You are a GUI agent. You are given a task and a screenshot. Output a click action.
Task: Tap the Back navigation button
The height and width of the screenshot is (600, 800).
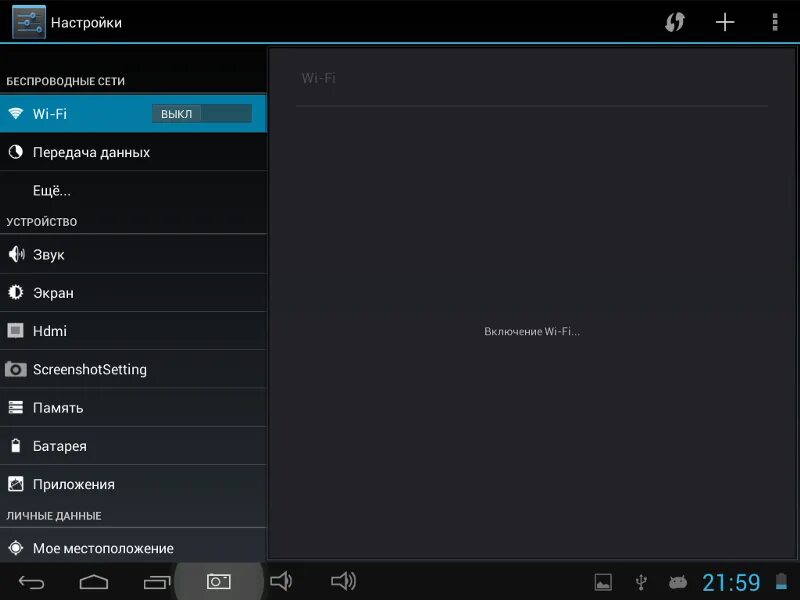tap(32, 582)
